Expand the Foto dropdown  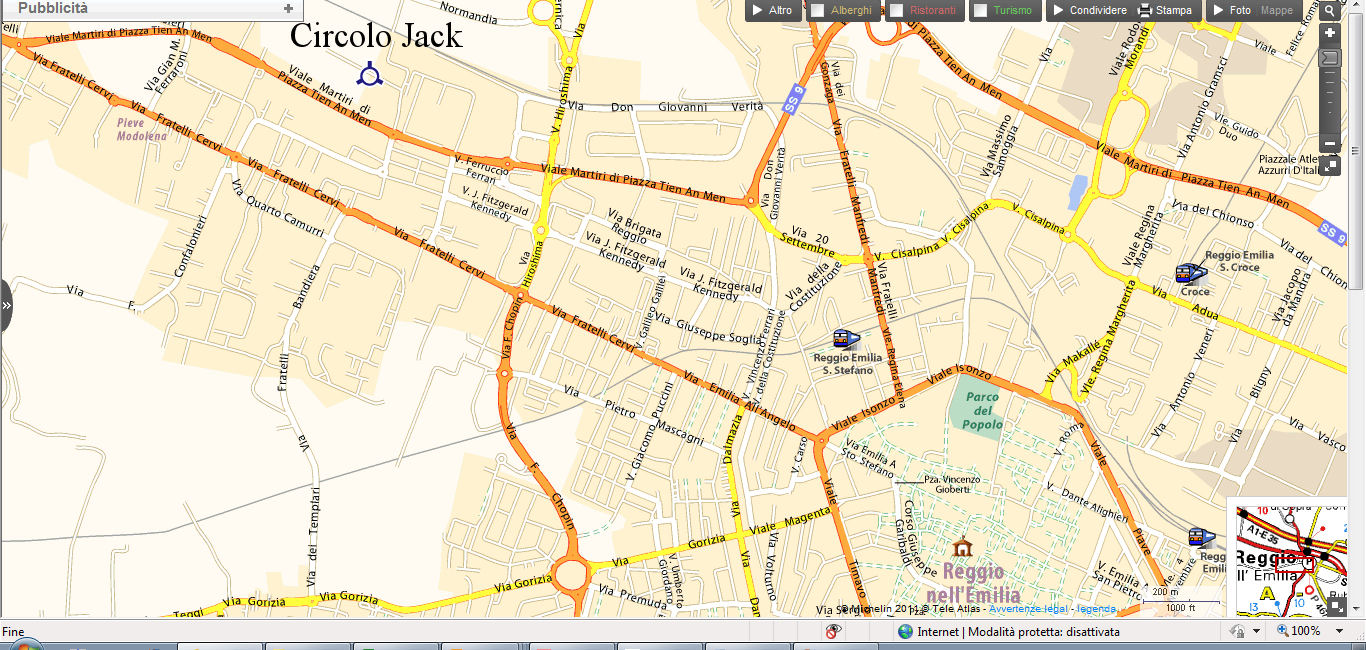click(x=1230, y=10)
